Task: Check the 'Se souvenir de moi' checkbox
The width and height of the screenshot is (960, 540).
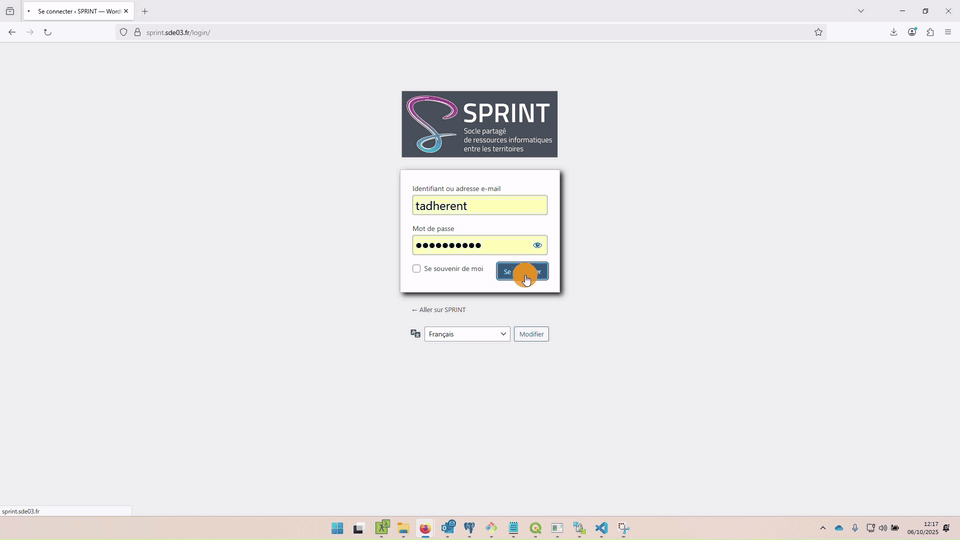Action: [416, 269]
